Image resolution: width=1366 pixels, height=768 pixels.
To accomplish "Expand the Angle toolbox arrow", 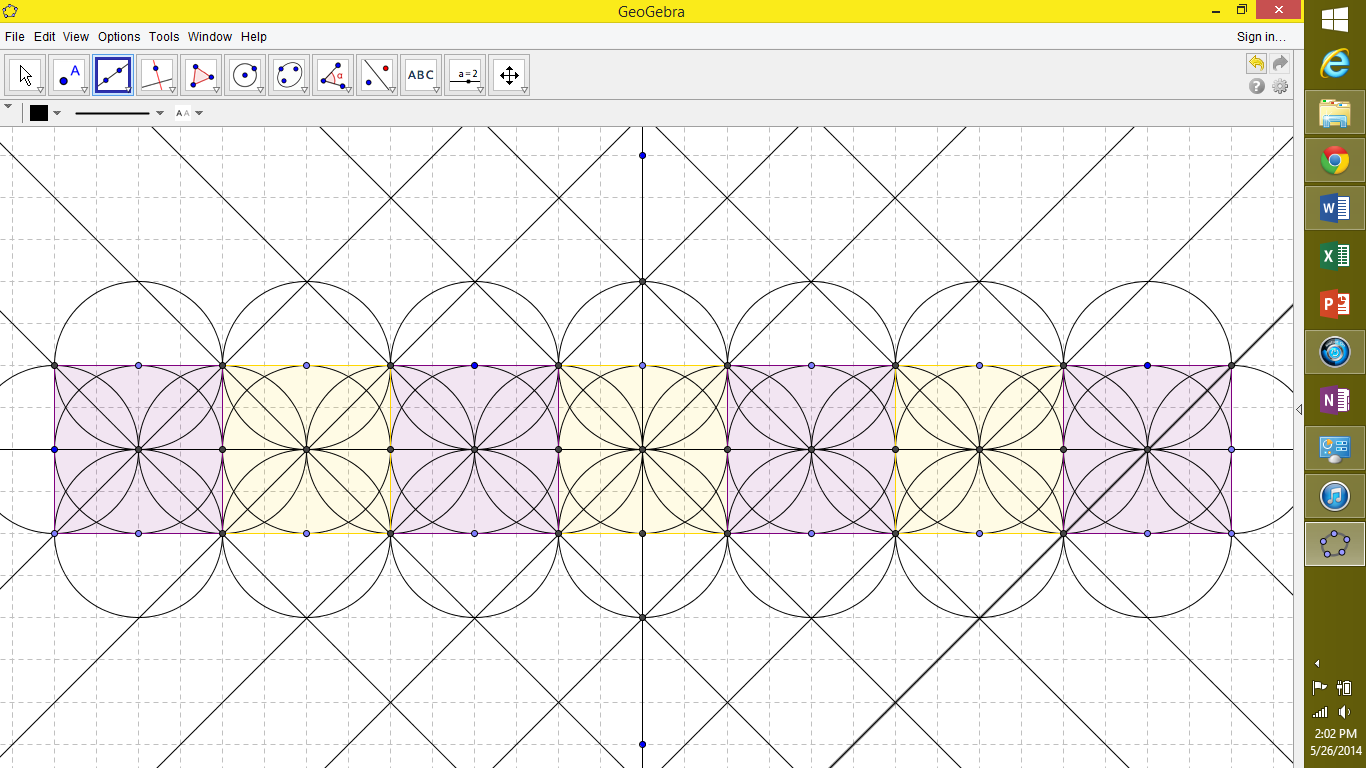I will click(x=348, y=90).
